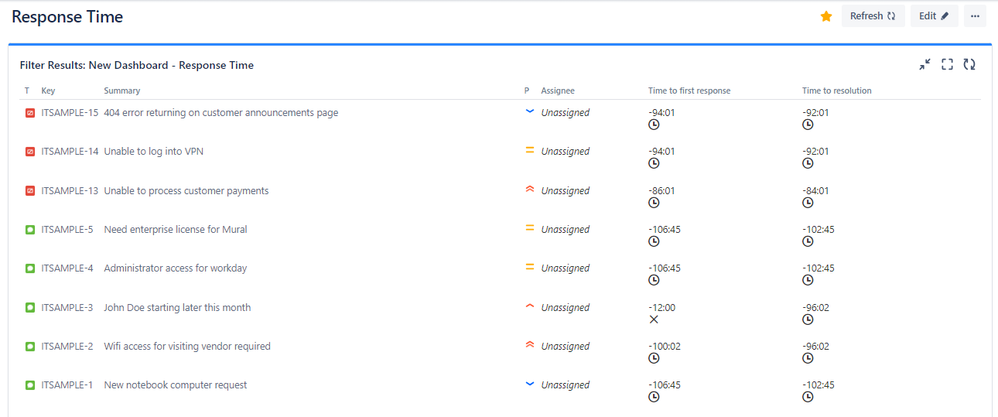Open 'Unable to log into VPN' summary
998x417 pixels.
point(153,152)
